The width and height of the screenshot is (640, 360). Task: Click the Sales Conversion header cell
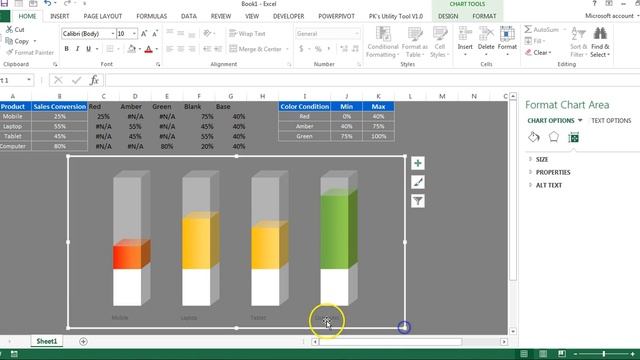60,107
